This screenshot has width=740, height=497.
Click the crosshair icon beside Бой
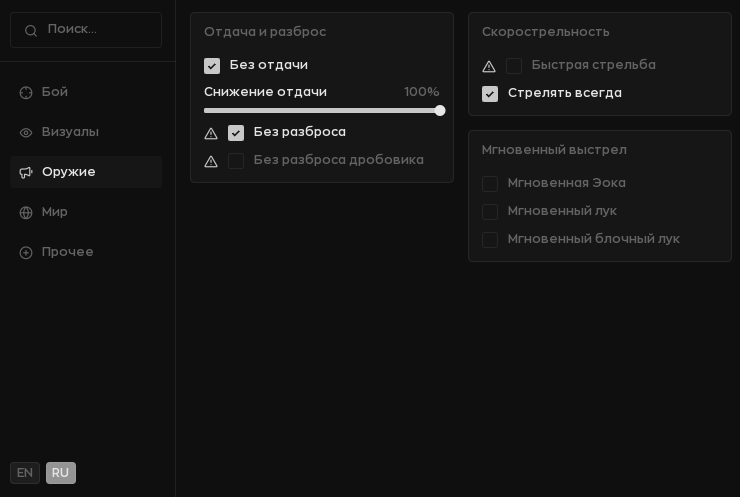coord(26,93)
